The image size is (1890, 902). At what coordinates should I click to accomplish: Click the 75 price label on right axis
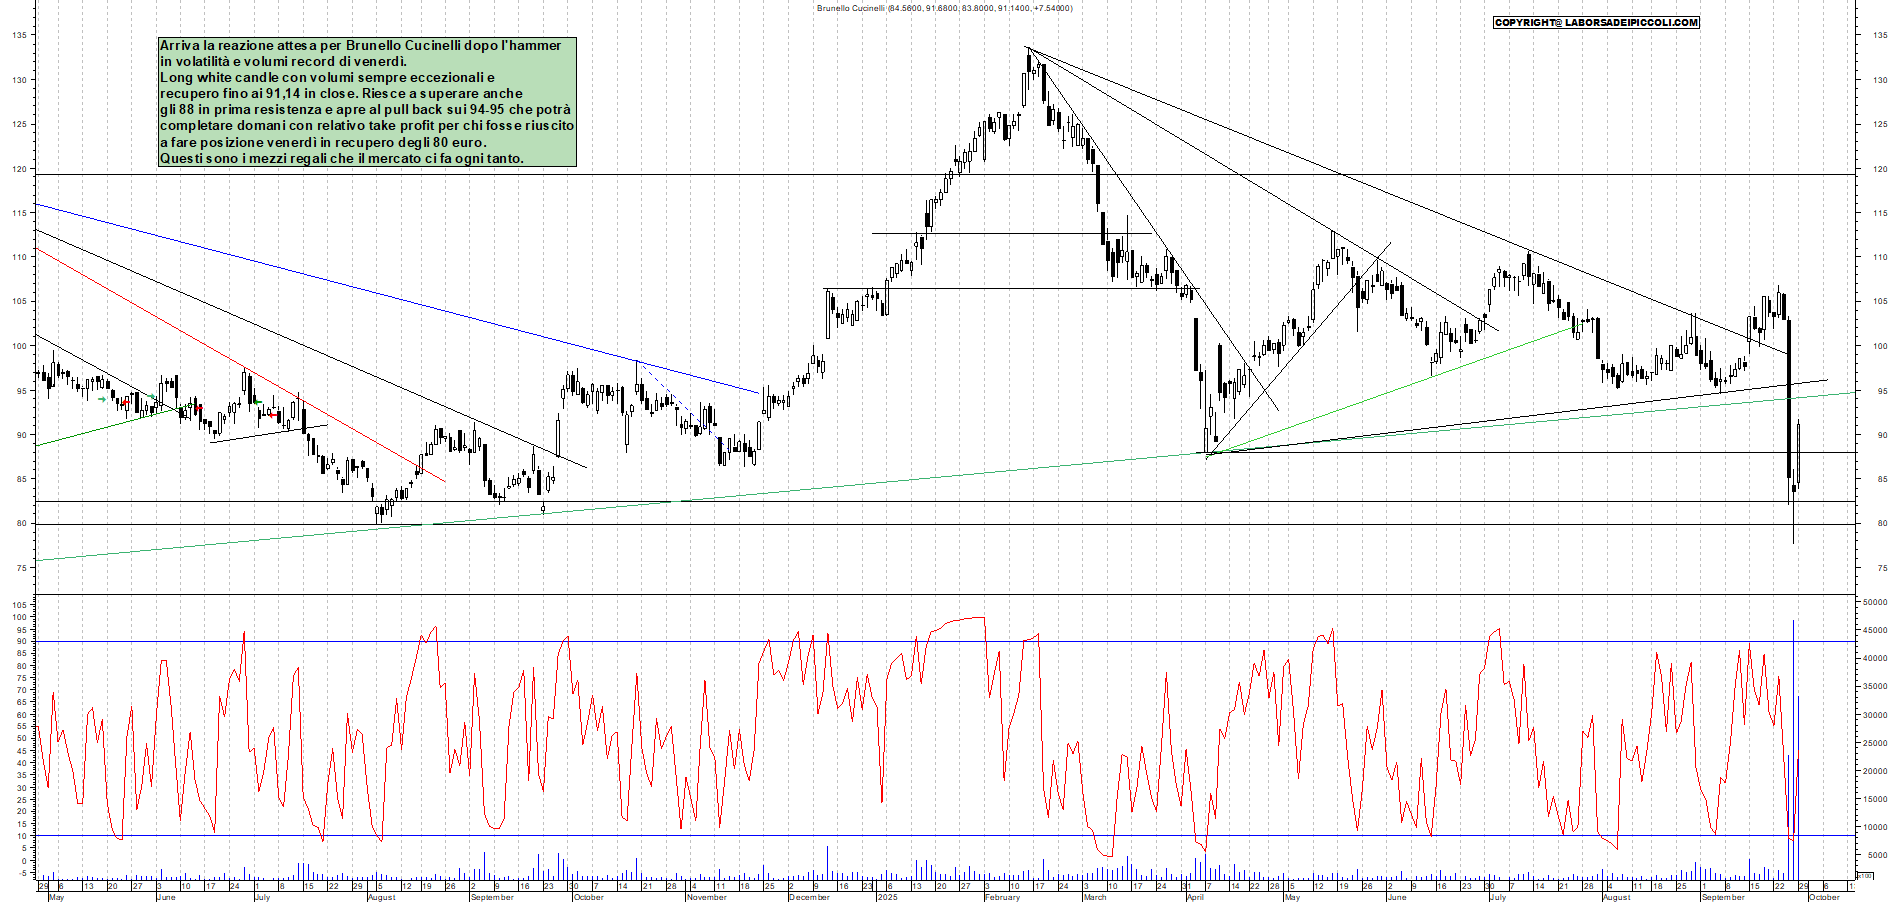pos(1882,568)
